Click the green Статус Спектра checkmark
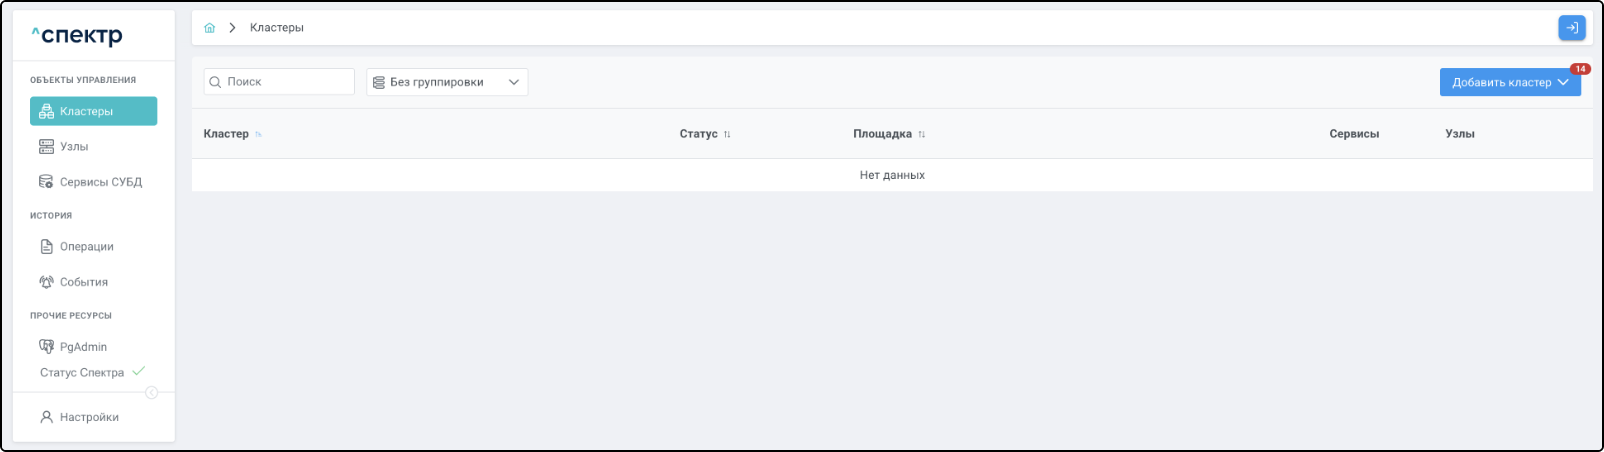This screenshot has height=452, width=1604. point(139,372)
